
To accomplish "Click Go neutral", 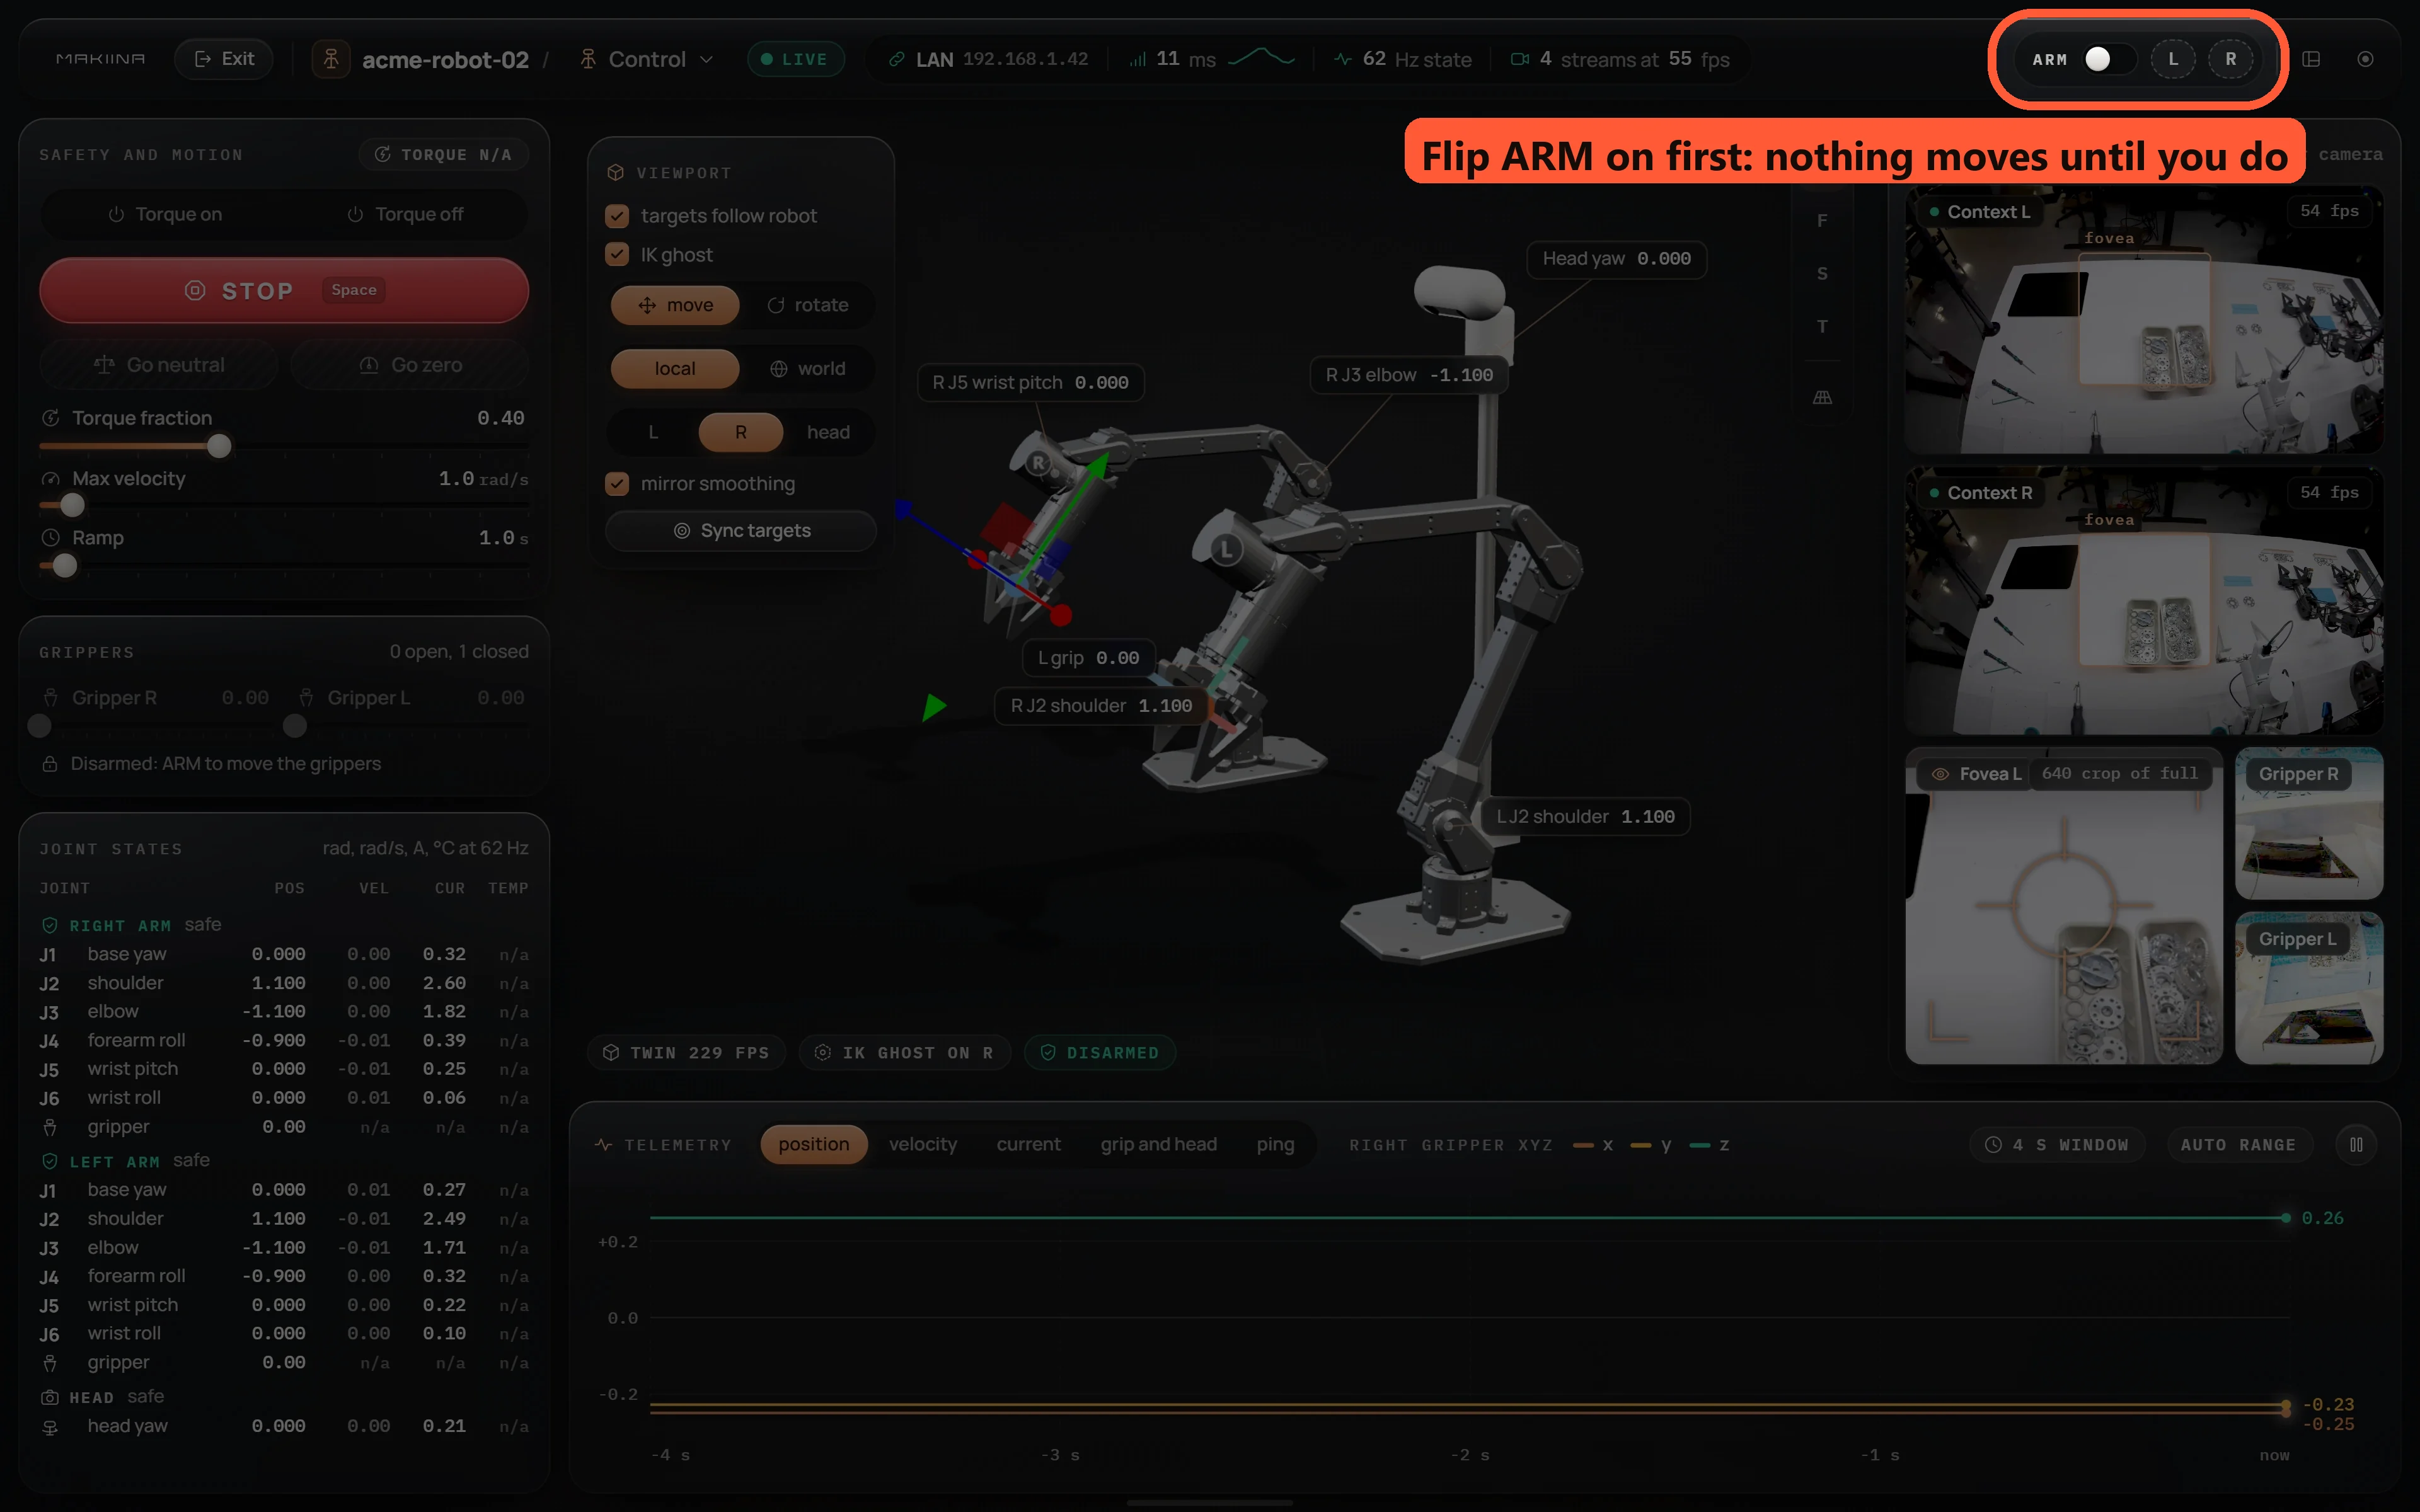I will coord(159,365).
